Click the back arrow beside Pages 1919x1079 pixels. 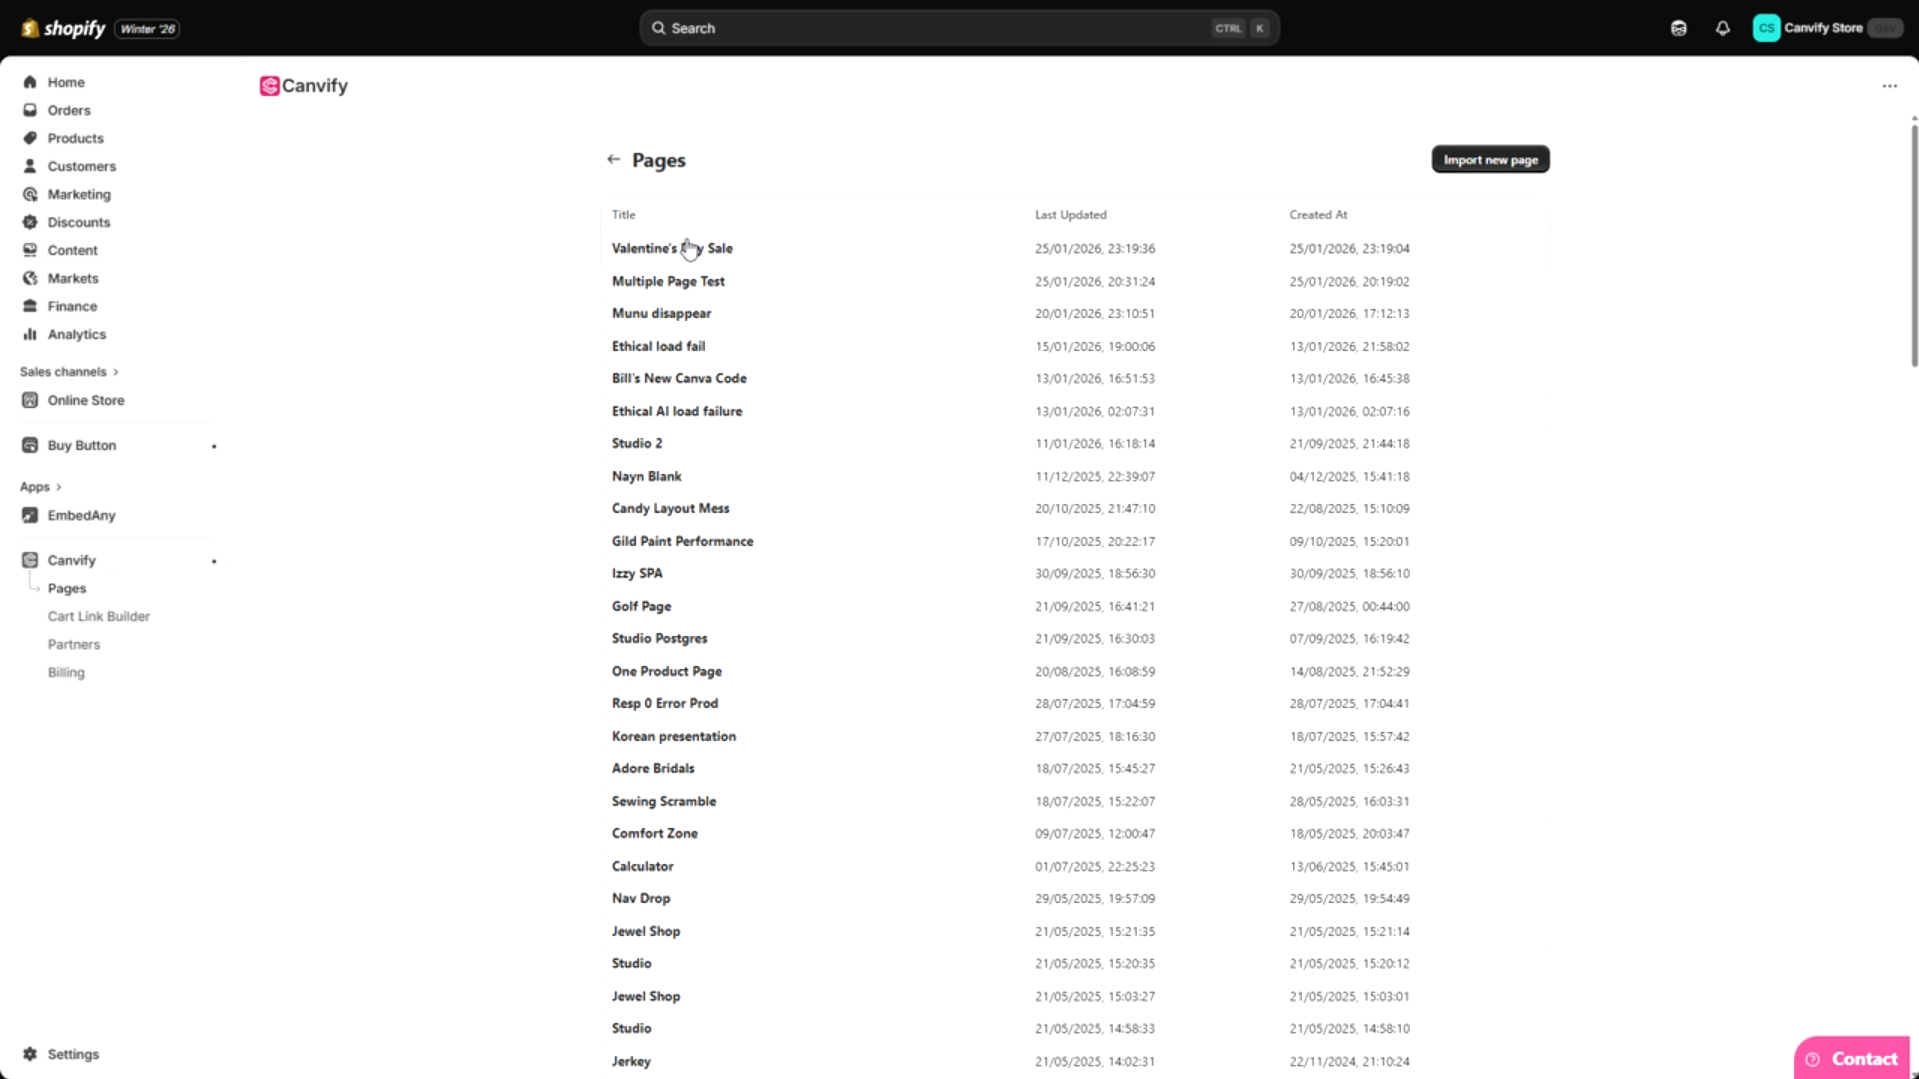[613, 160]
